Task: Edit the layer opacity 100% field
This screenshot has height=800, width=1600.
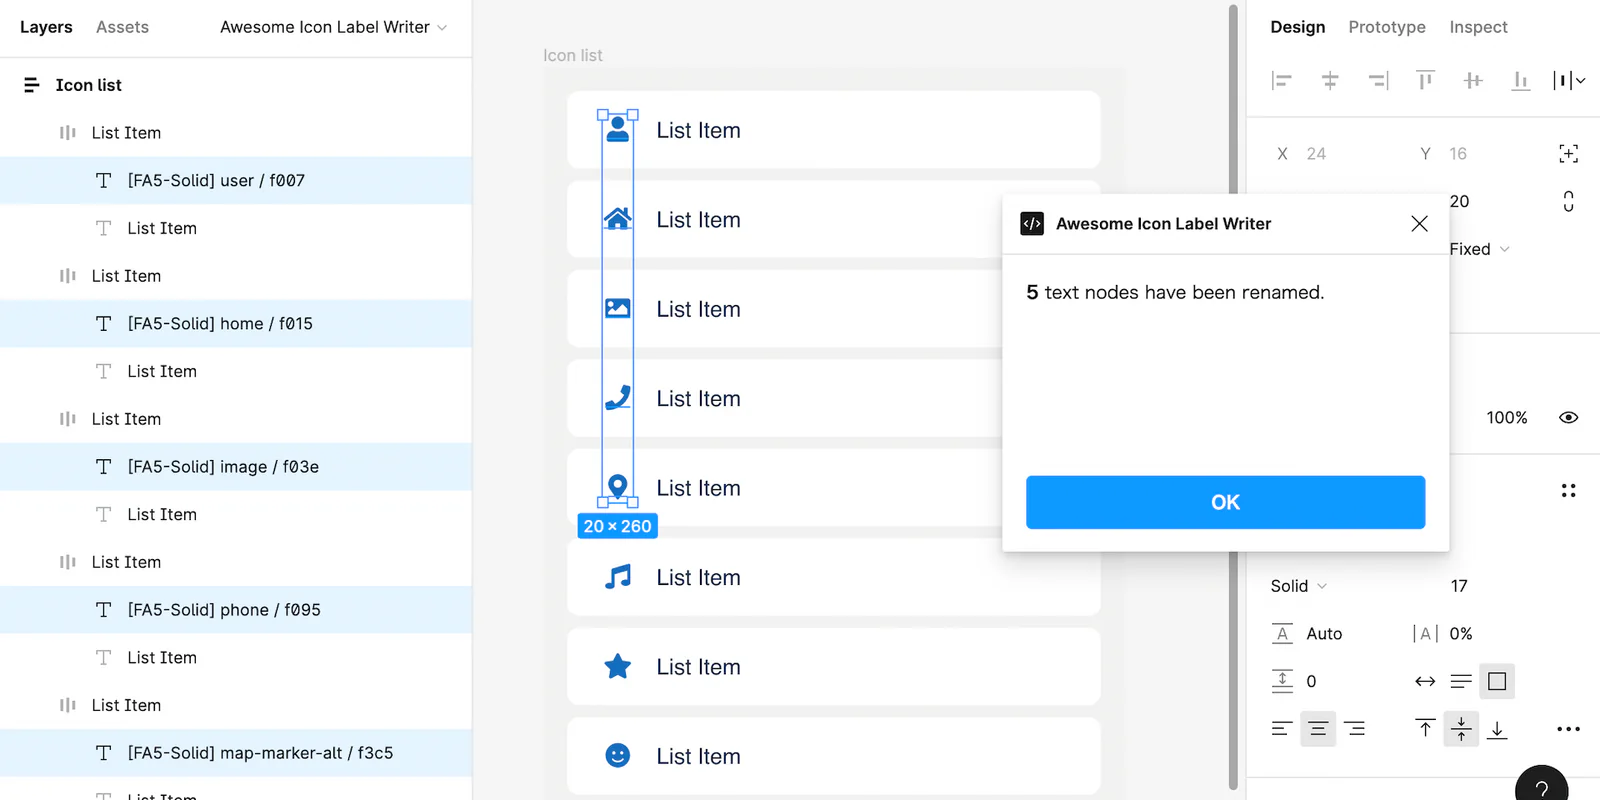Action: coord(1507,417)
